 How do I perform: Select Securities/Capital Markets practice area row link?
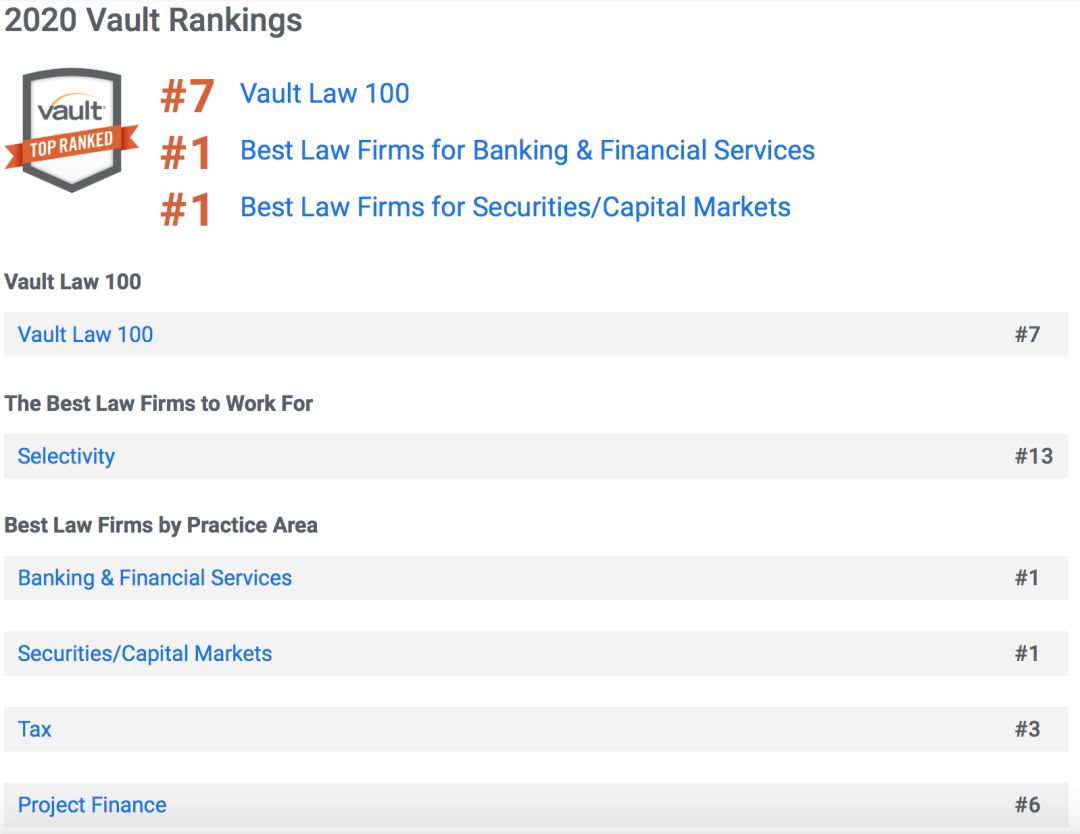[145, 654]
